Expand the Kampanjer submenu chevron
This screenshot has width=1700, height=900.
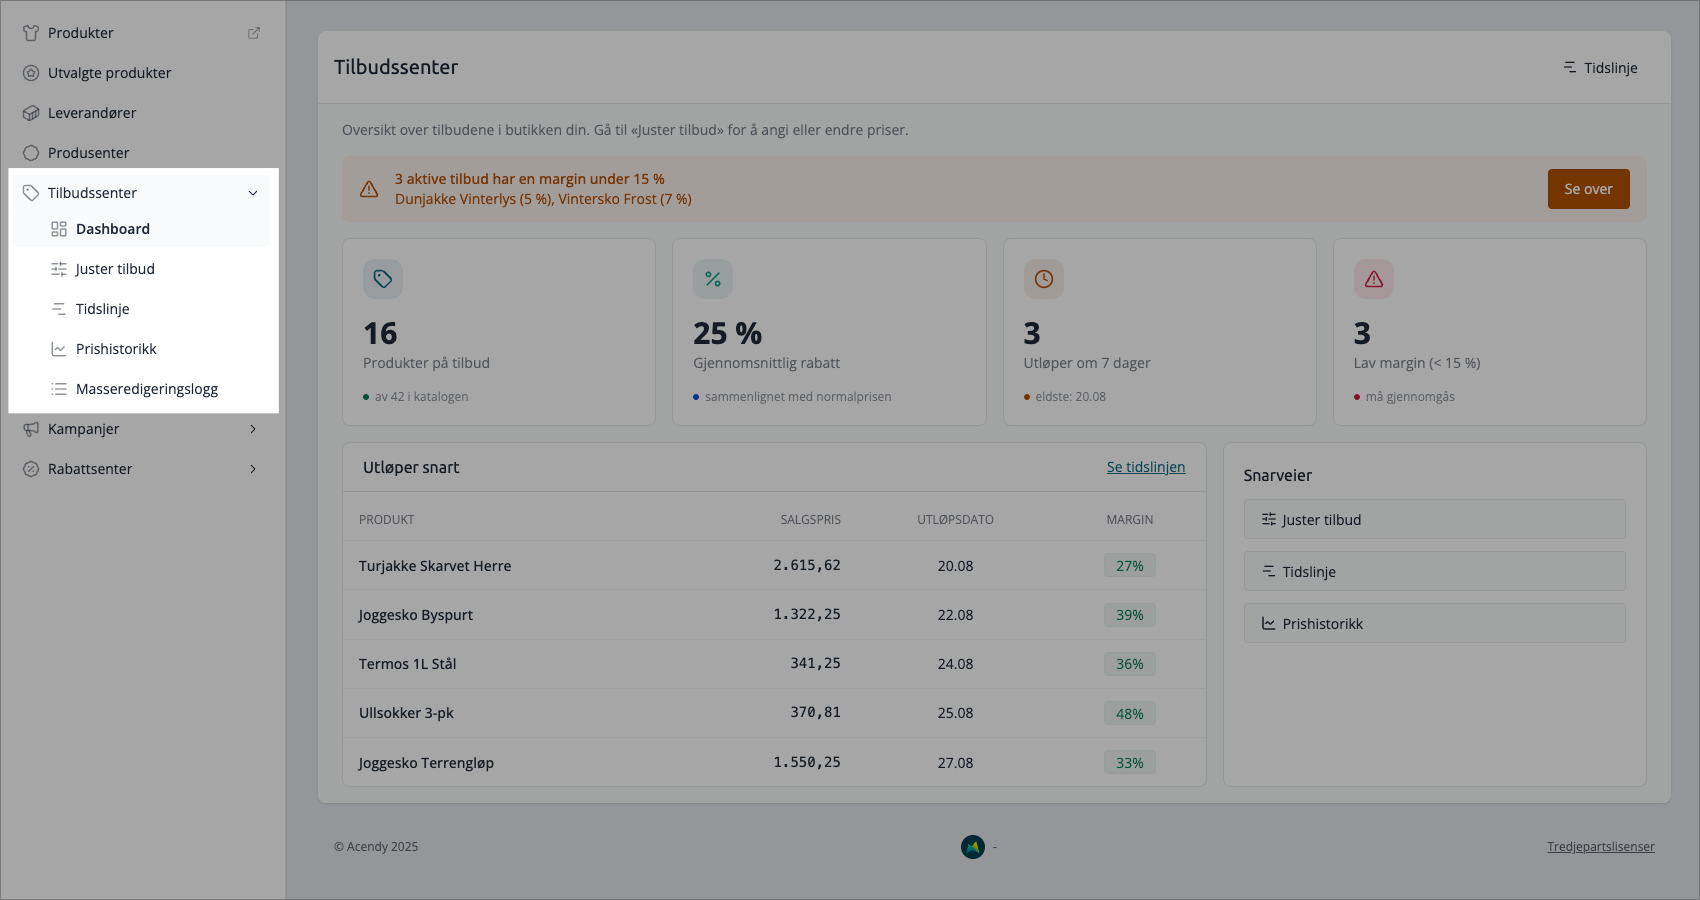253,429
